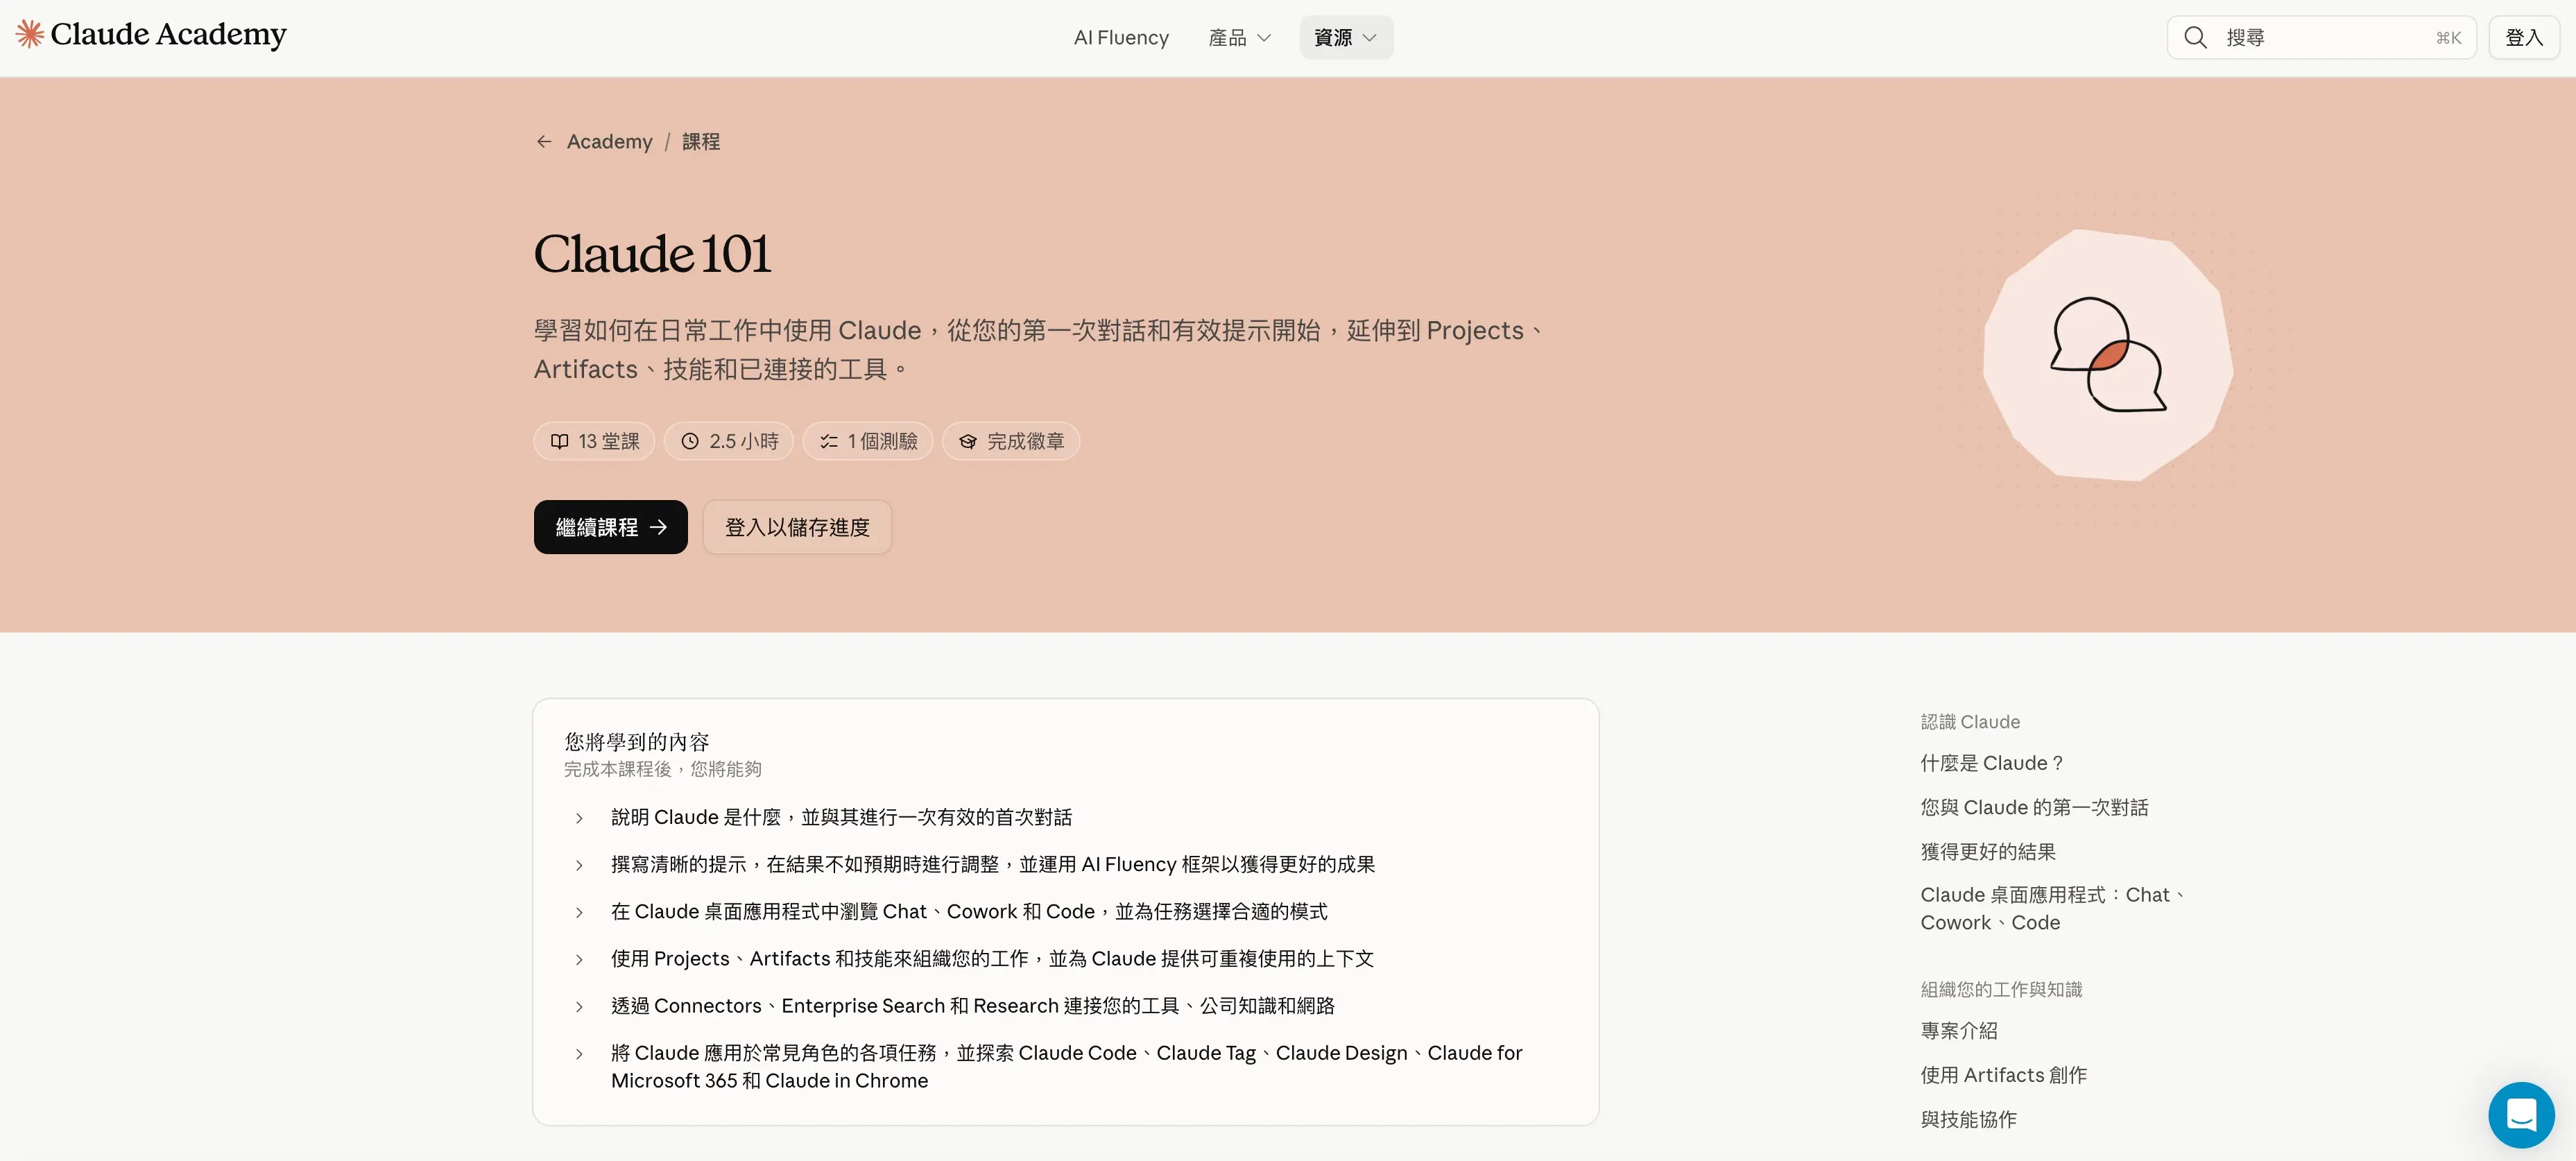Click the chat bubbles course illustration
The image size is (2576, 1161).
click(x=2108, y=355)
